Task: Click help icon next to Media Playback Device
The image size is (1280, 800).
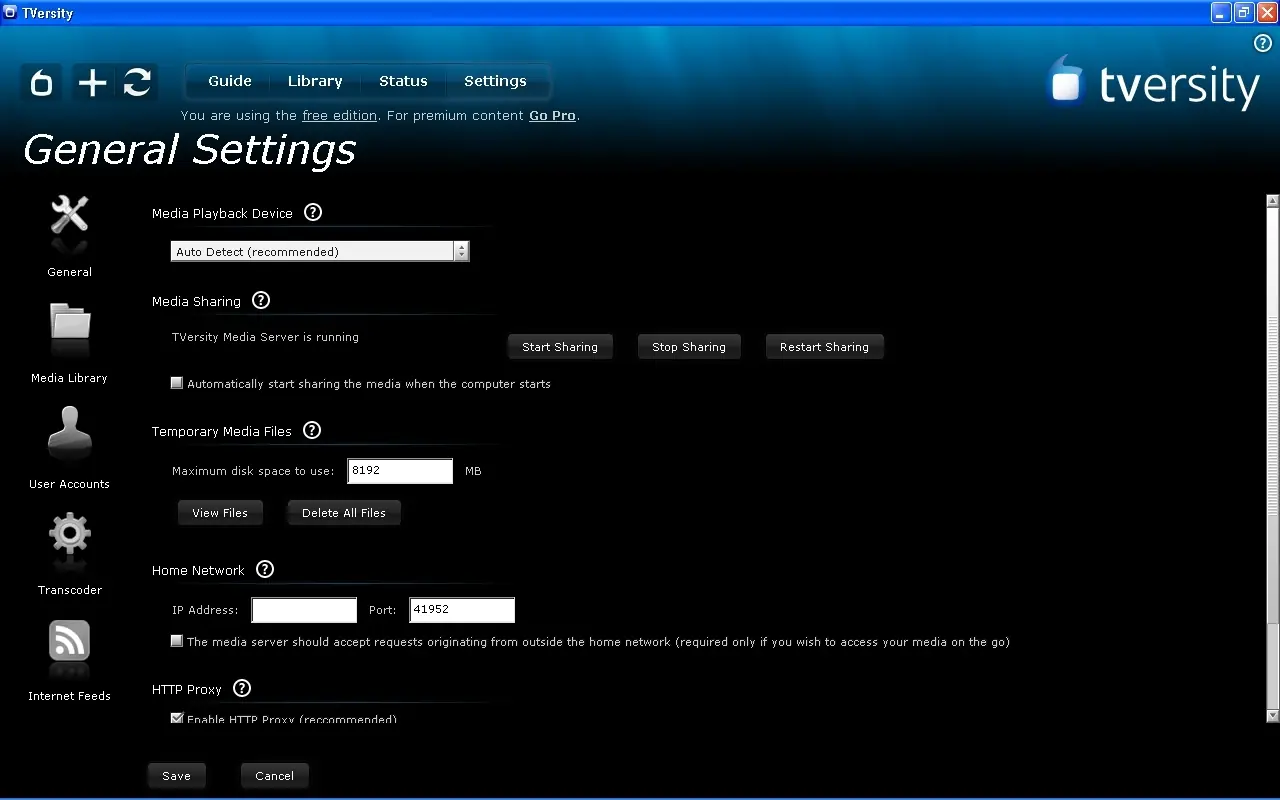Action: [x=313, y=212]
